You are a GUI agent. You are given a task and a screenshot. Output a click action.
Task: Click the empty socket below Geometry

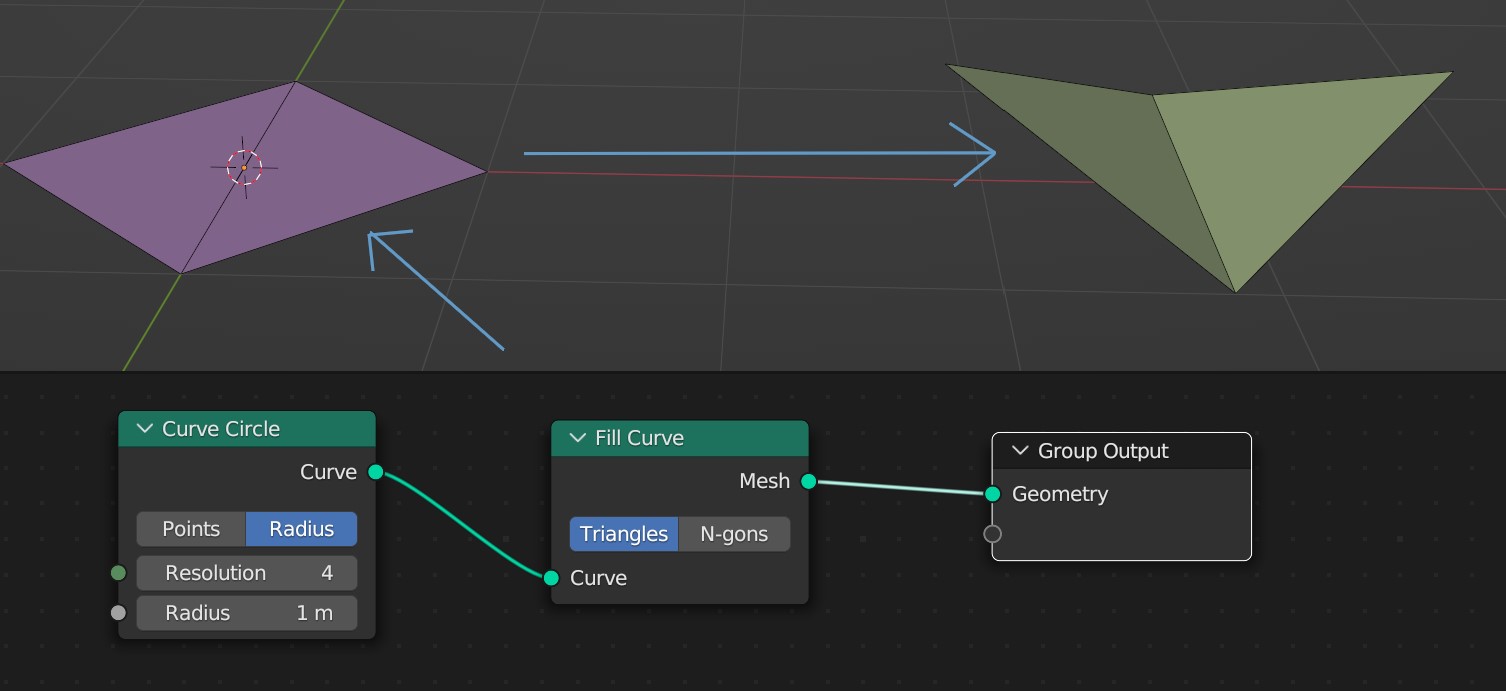click(992, 534)
